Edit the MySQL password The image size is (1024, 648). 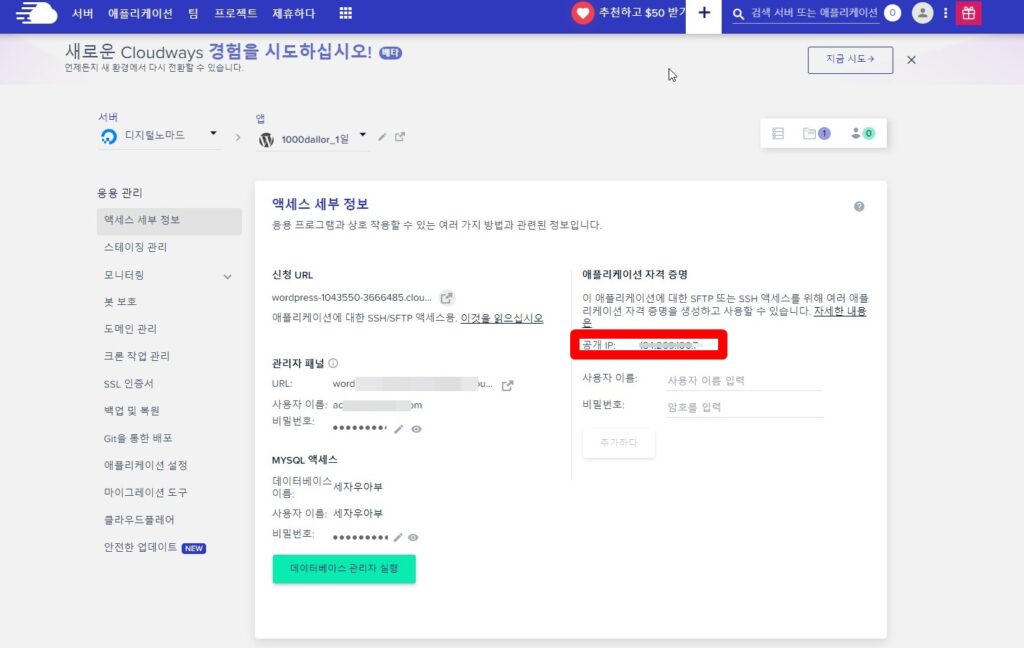398,538
